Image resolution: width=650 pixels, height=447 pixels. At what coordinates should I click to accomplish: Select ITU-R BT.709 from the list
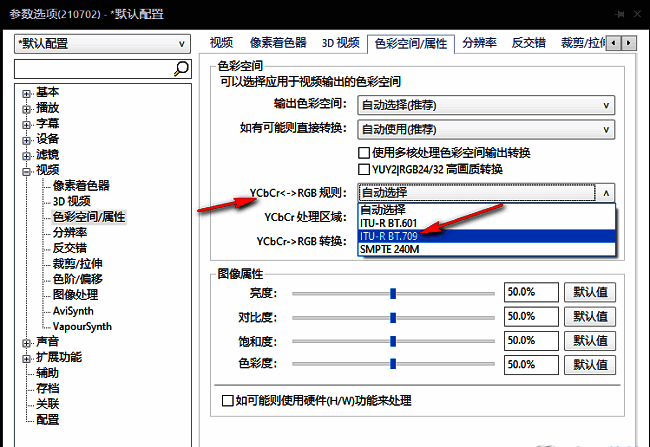390,235
